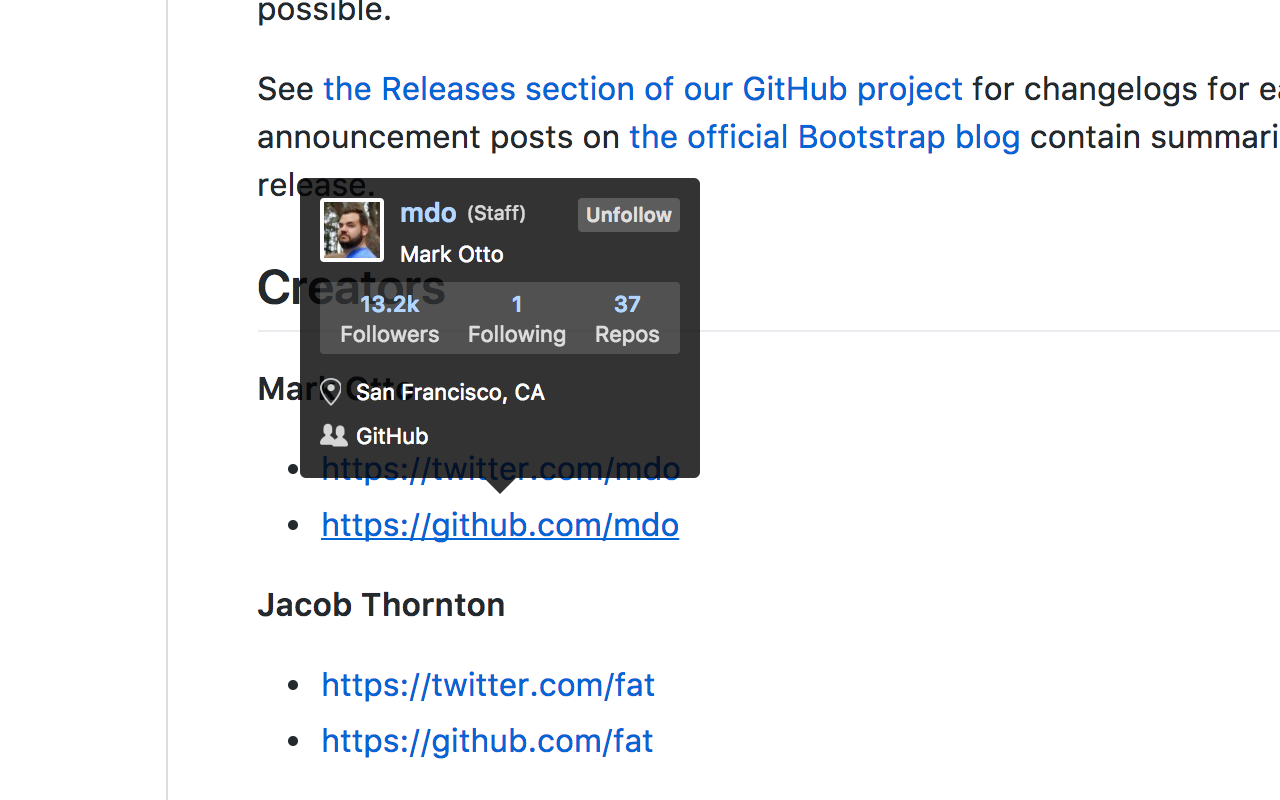
Task: Click the Unfollow button on mdo's hovercard
Action: coord(628,214)
